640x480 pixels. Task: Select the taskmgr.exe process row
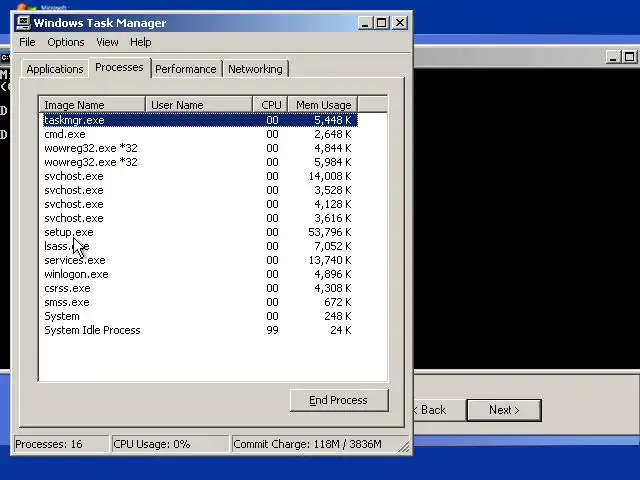[x=200, y=120]
